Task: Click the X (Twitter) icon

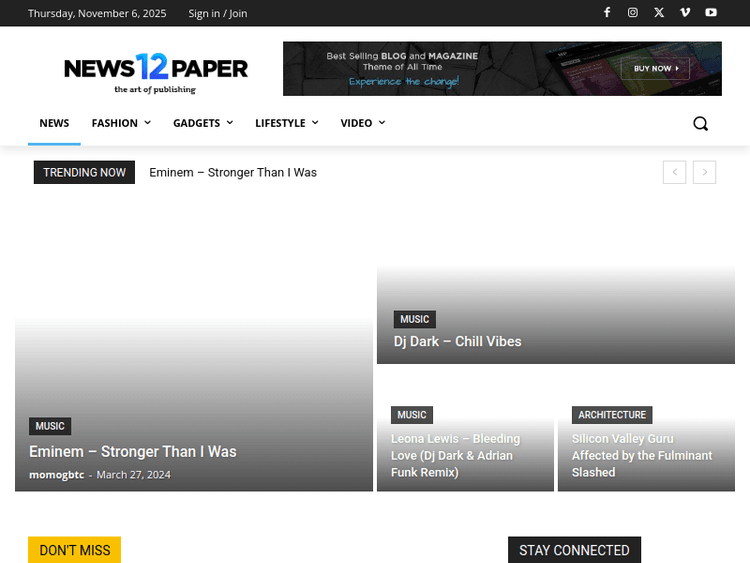Action: coord(659,13)
